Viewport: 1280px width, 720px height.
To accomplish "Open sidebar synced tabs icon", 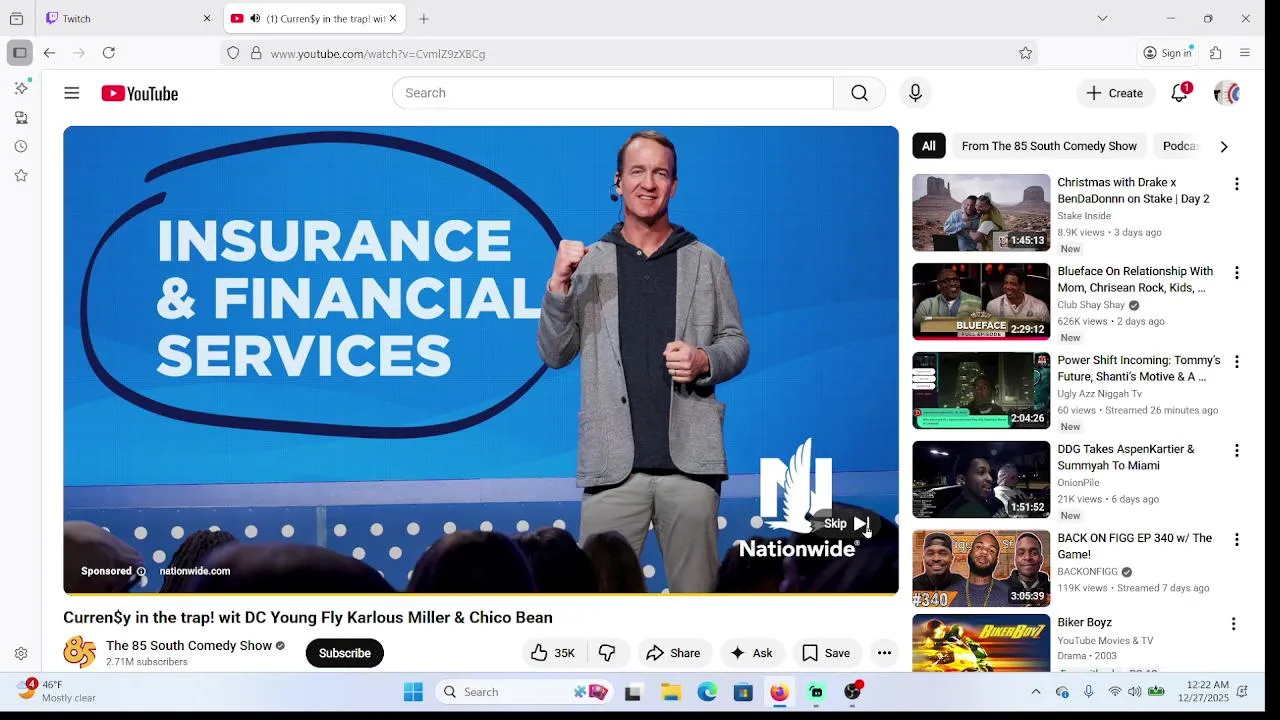I will (21, 118).
